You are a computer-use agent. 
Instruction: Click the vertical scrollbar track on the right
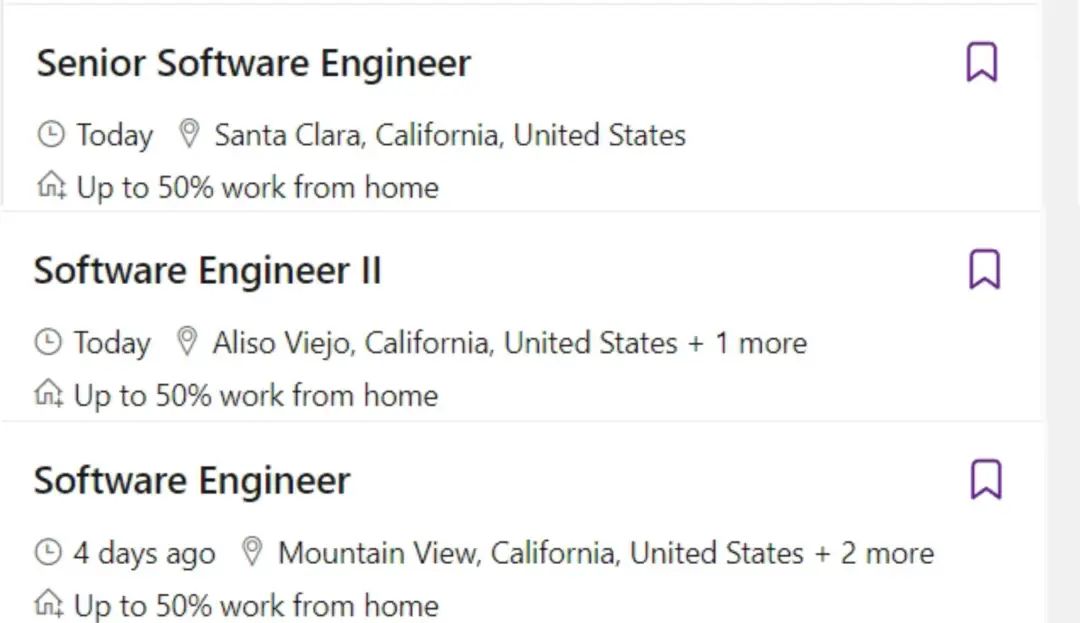pyautogui.click(x=1061, y=311)
